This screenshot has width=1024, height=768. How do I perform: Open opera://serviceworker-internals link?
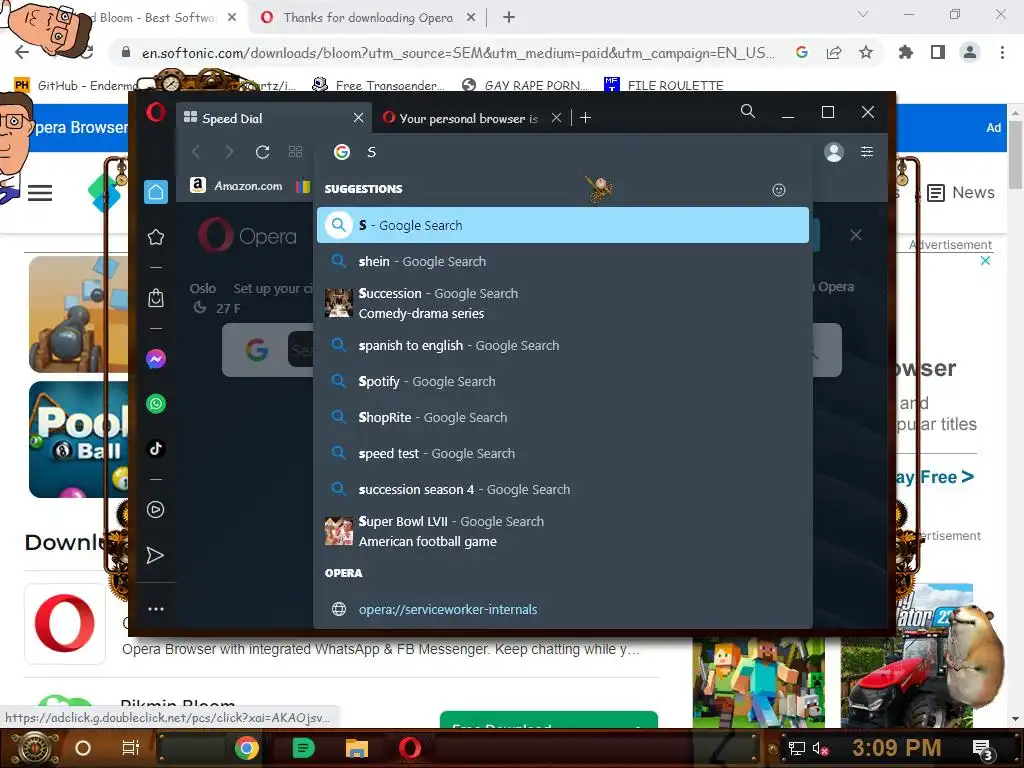(x=447, y=609)
